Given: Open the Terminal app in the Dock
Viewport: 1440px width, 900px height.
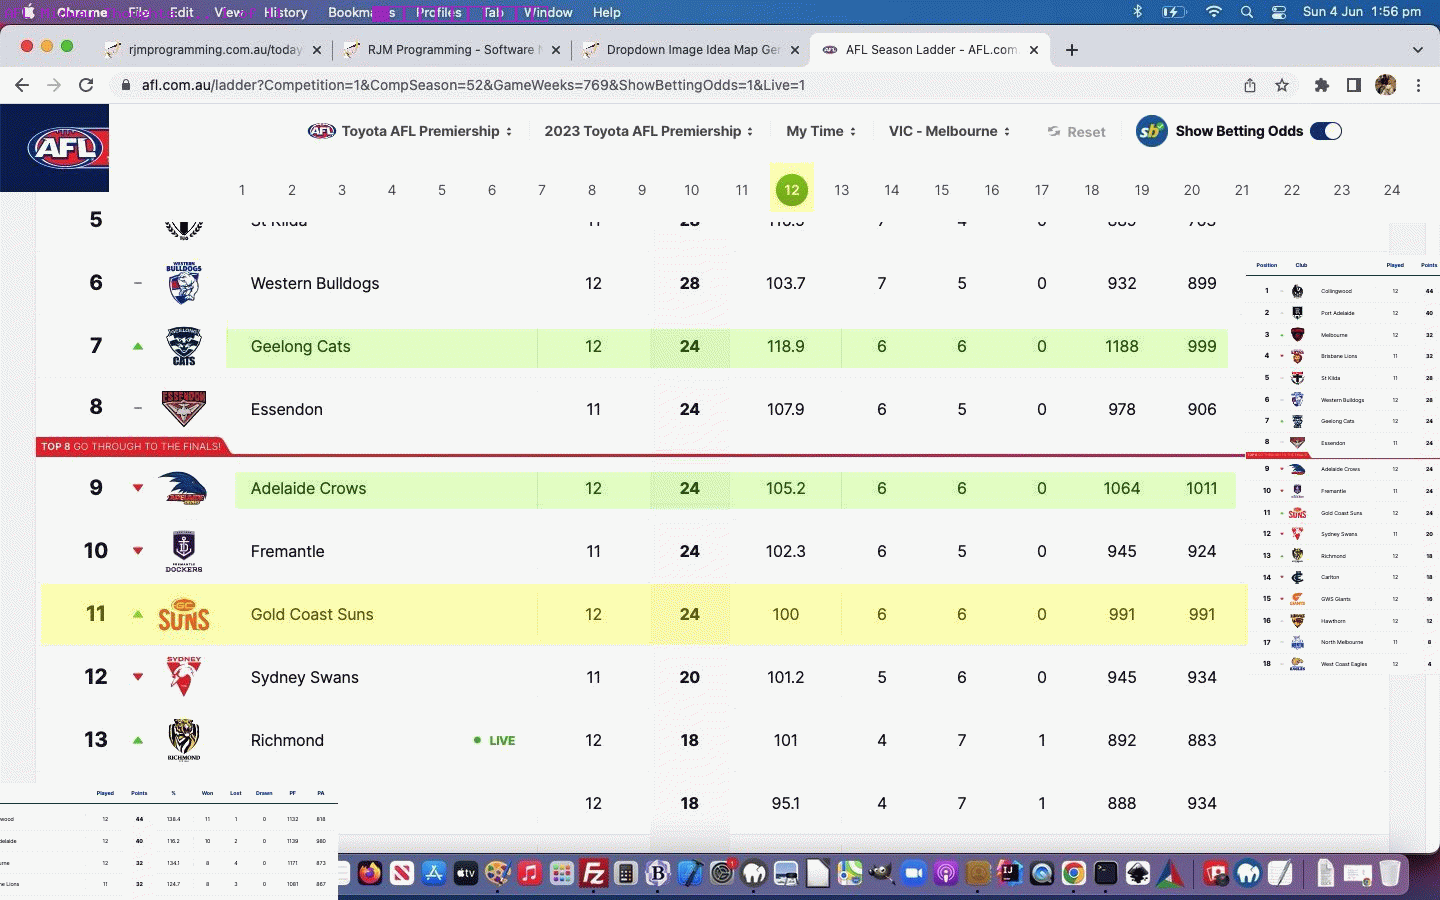Looking at the screenshot, I should point(1106,873).
